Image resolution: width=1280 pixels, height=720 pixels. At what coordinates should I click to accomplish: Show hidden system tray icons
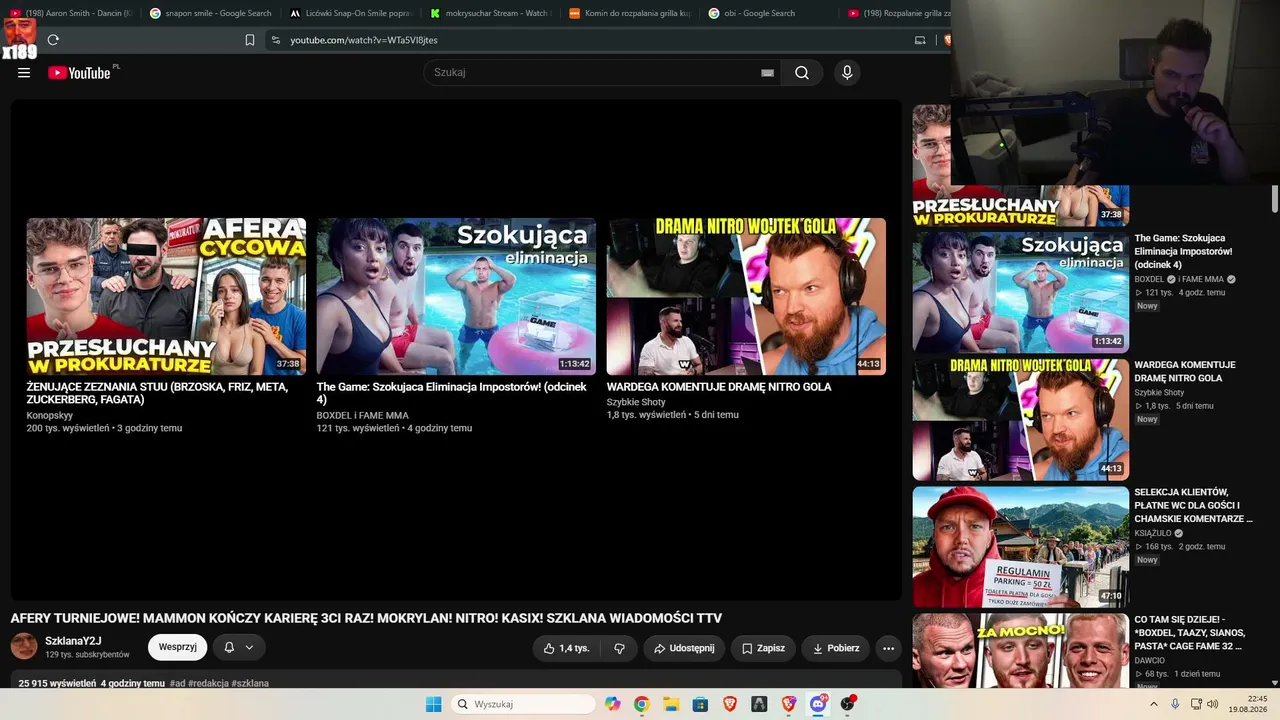[1153, 704]
